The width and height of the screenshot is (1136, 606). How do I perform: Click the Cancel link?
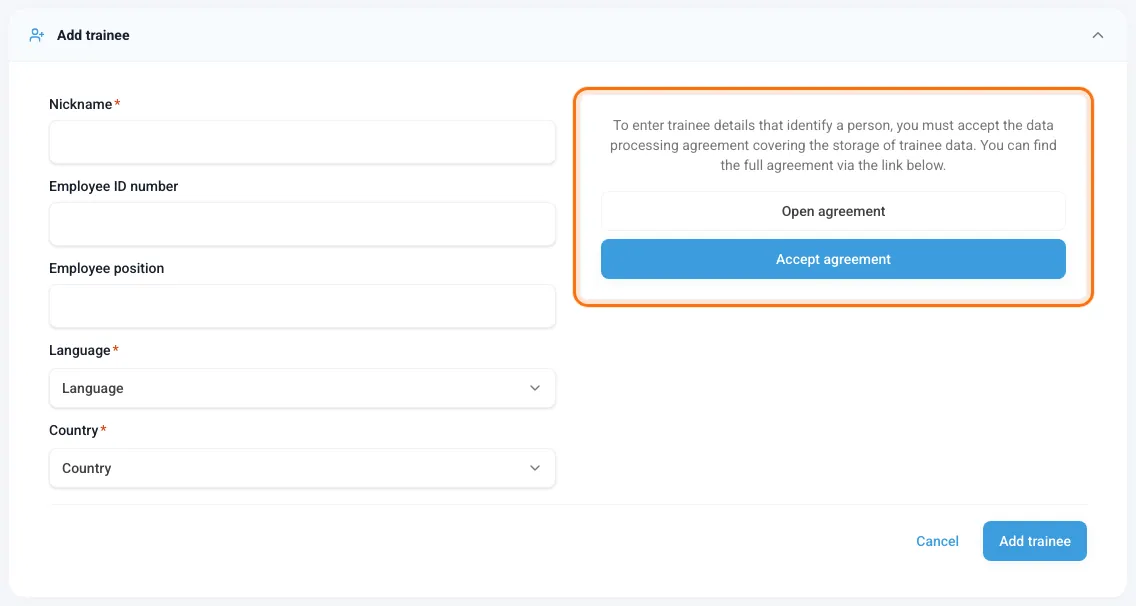(937, 541)
